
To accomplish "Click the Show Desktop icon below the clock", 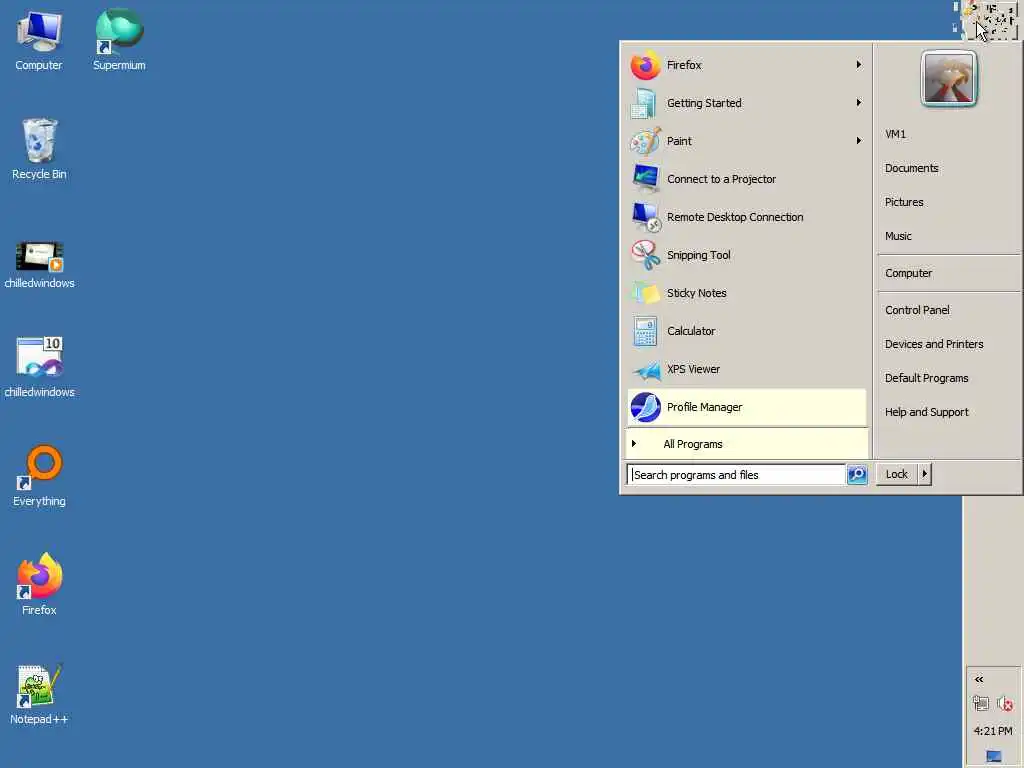I will [x=993, y=756].
